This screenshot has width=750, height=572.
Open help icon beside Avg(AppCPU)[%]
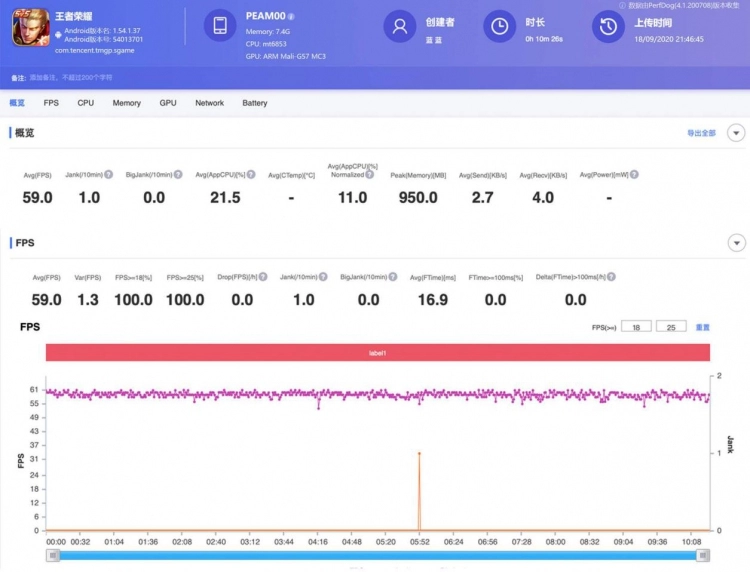click(250, 175)
